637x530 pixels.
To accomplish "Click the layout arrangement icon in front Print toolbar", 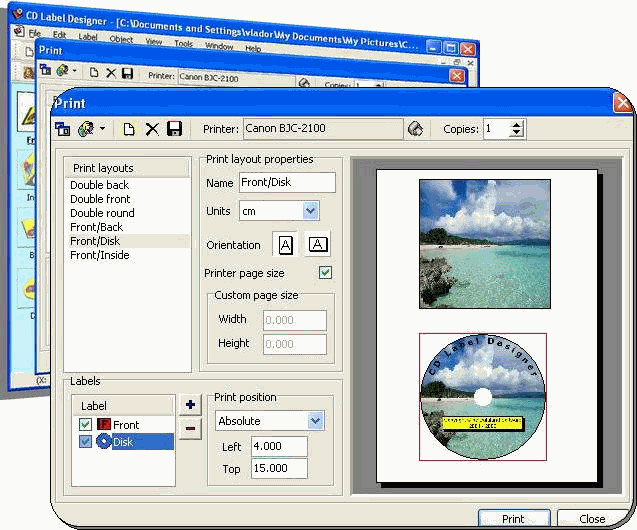I will (63, 129).
